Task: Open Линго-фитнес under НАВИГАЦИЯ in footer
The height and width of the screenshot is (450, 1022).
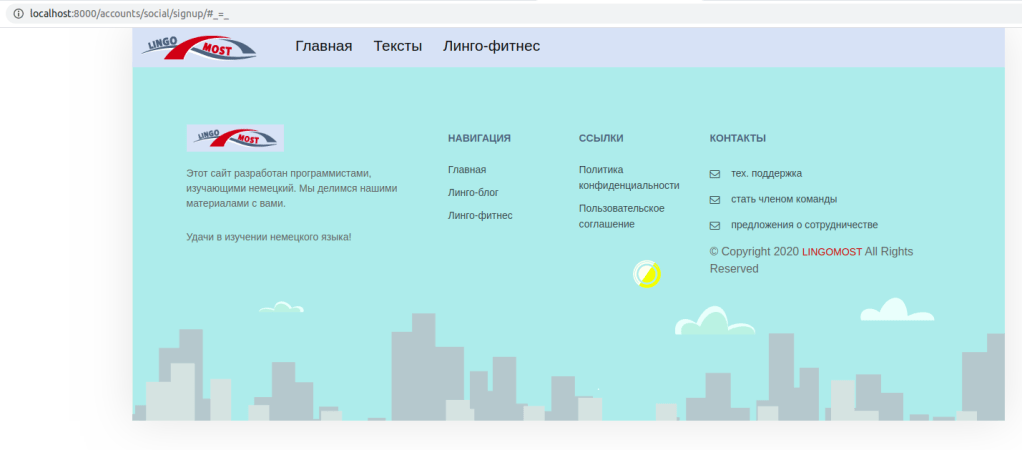Action: pos(480,215)
